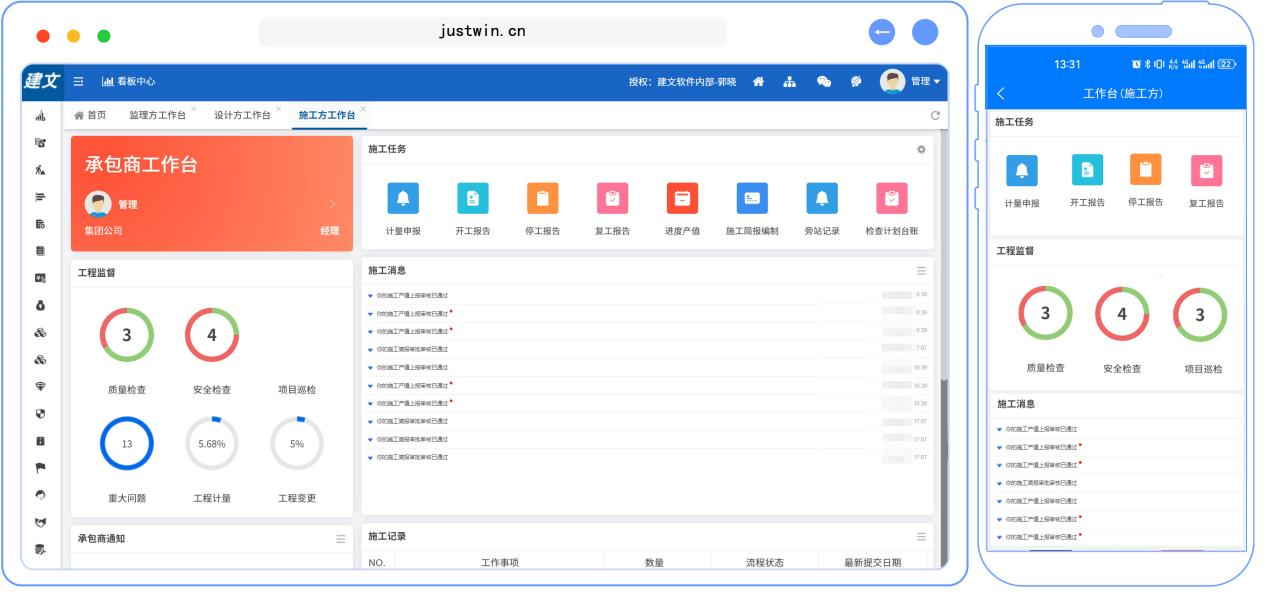Open the gear settings of 施工任务 panel
This screenshot has height=604, width=1268.
click(x=921, y=149)
